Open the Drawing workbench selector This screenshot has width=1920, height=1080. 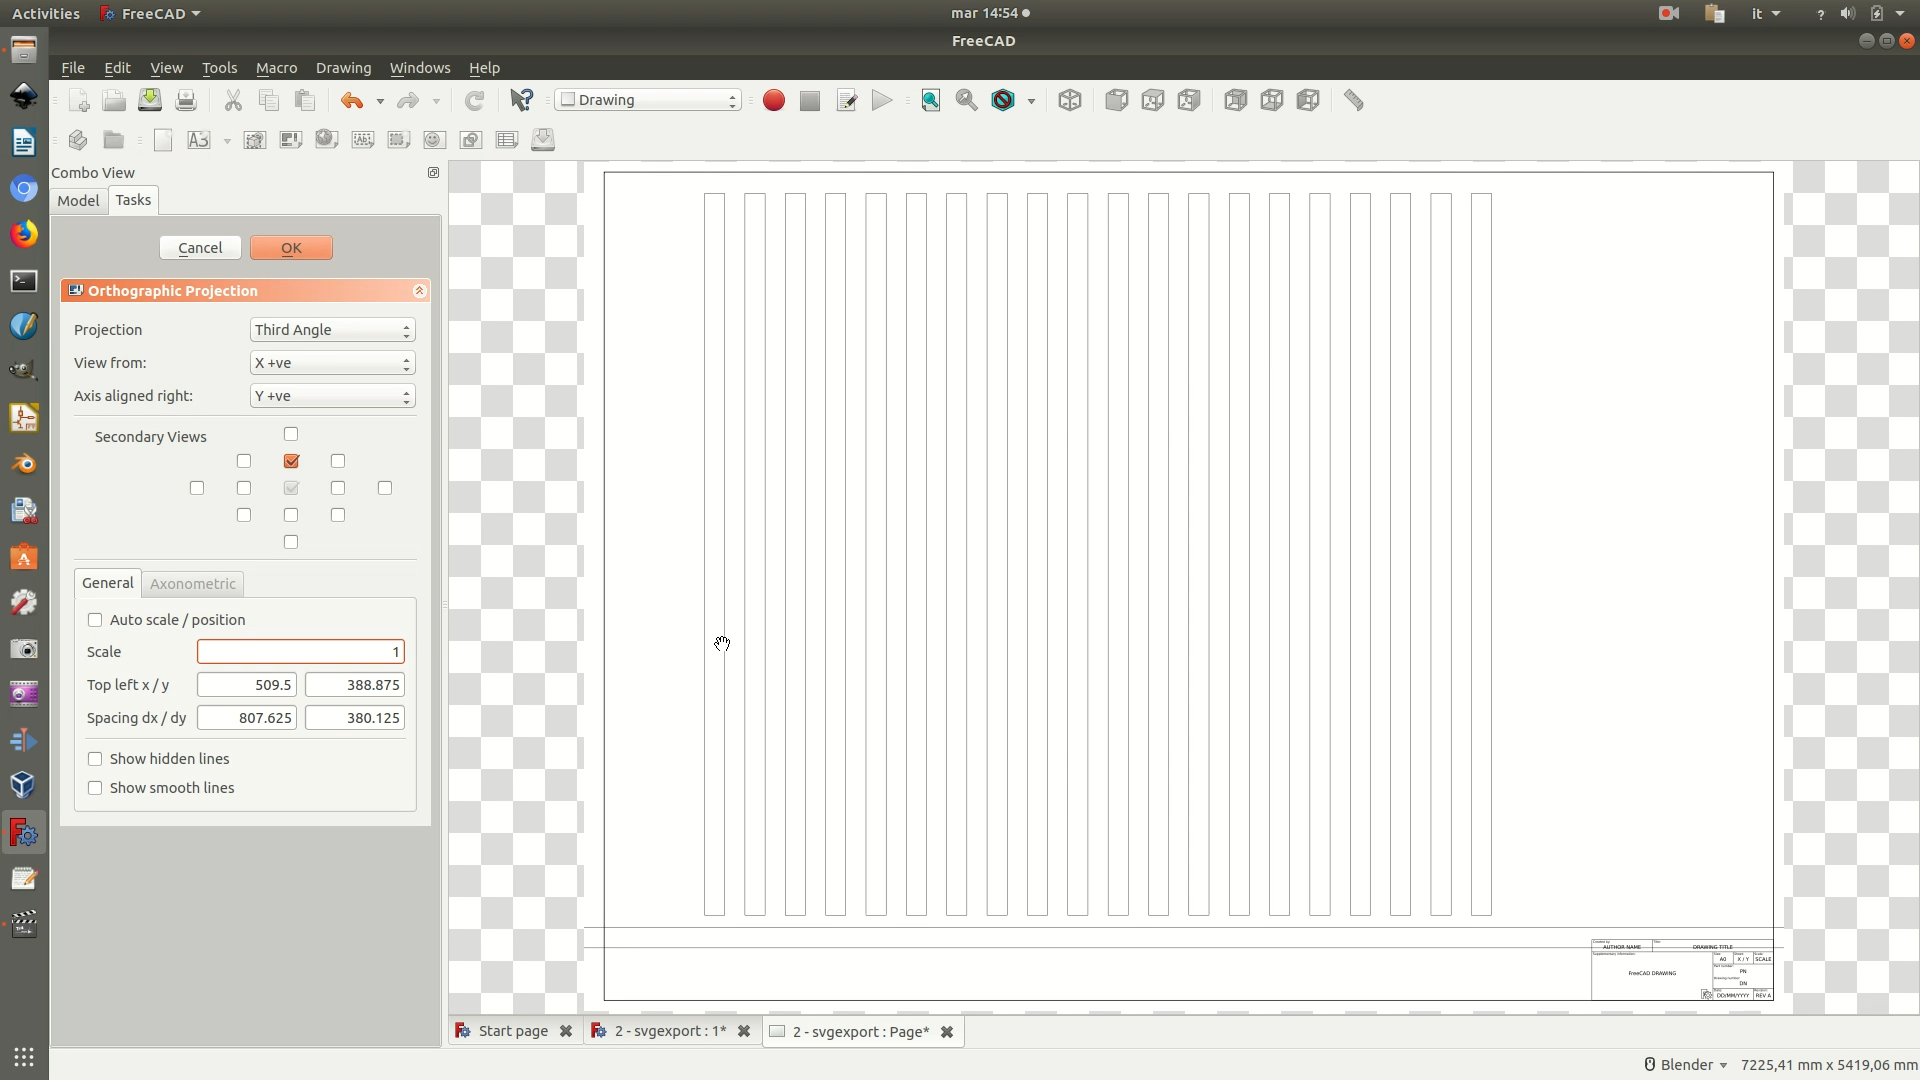point(648,100)
